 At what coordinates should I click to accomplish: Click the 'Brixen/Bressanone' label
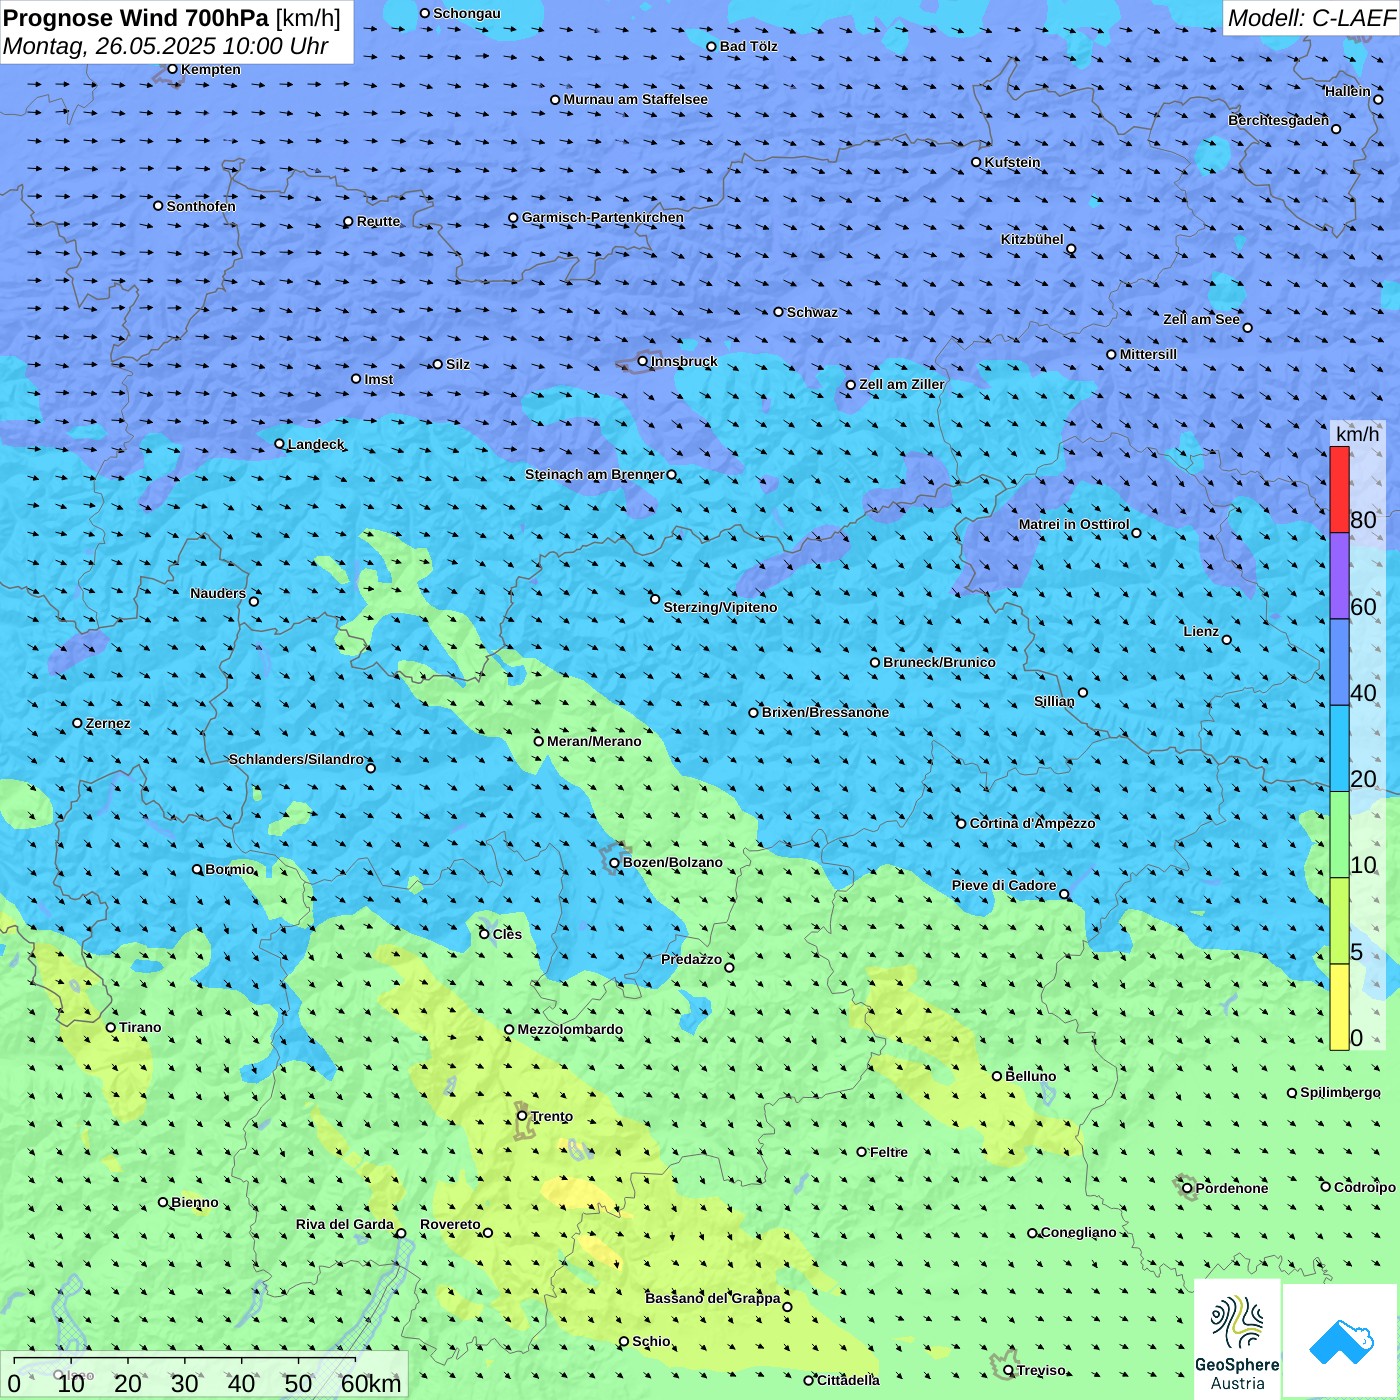(825, 712)
